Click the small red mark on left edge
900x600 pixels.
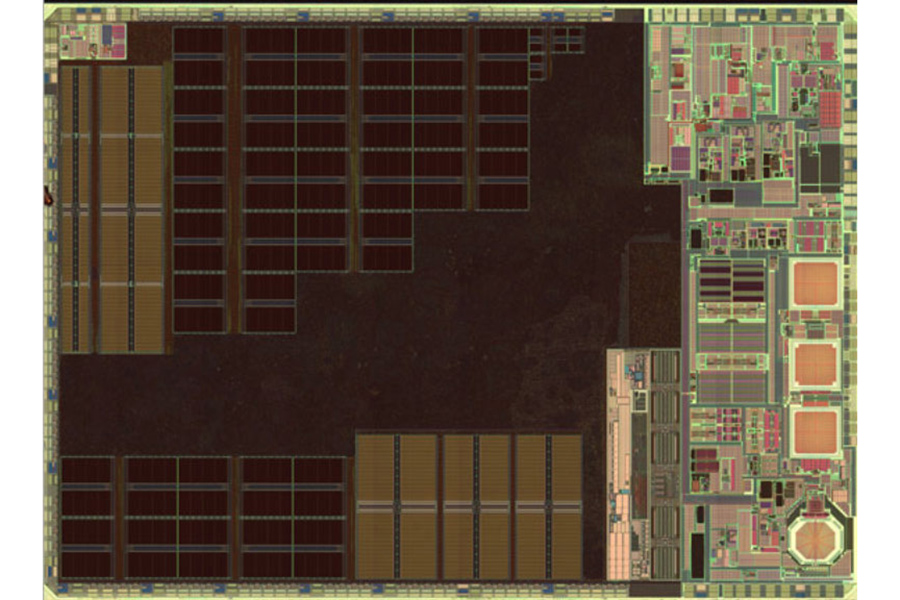[46, 194]
